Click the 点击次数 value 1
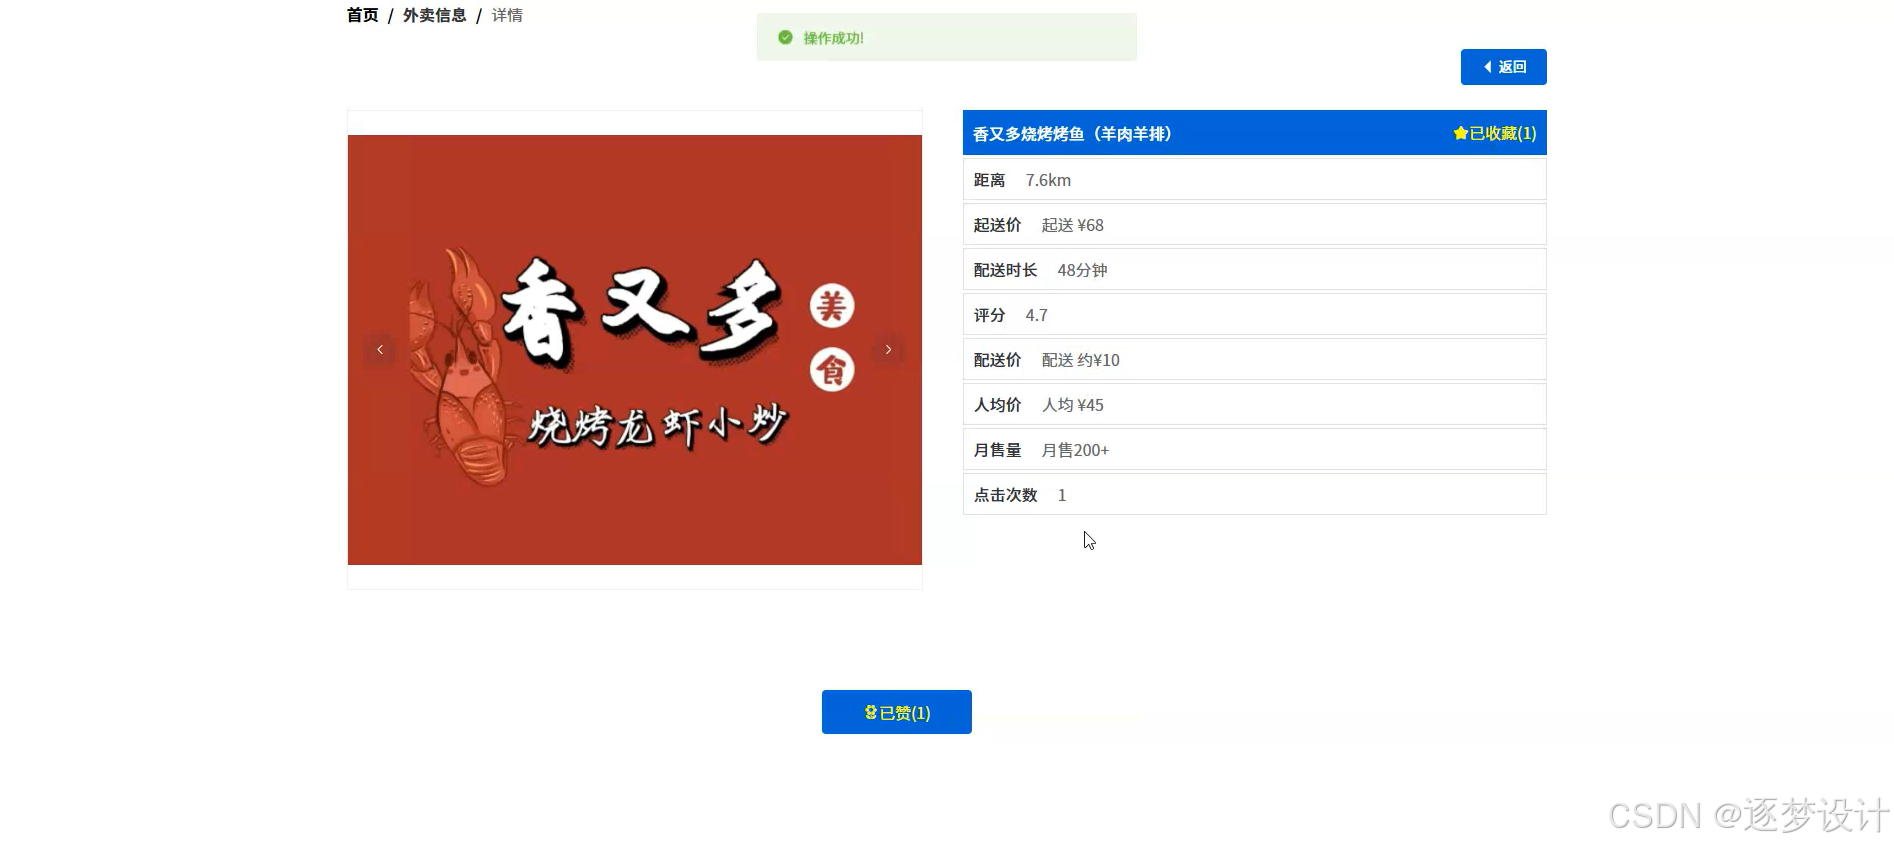 tap(1062, 495)
